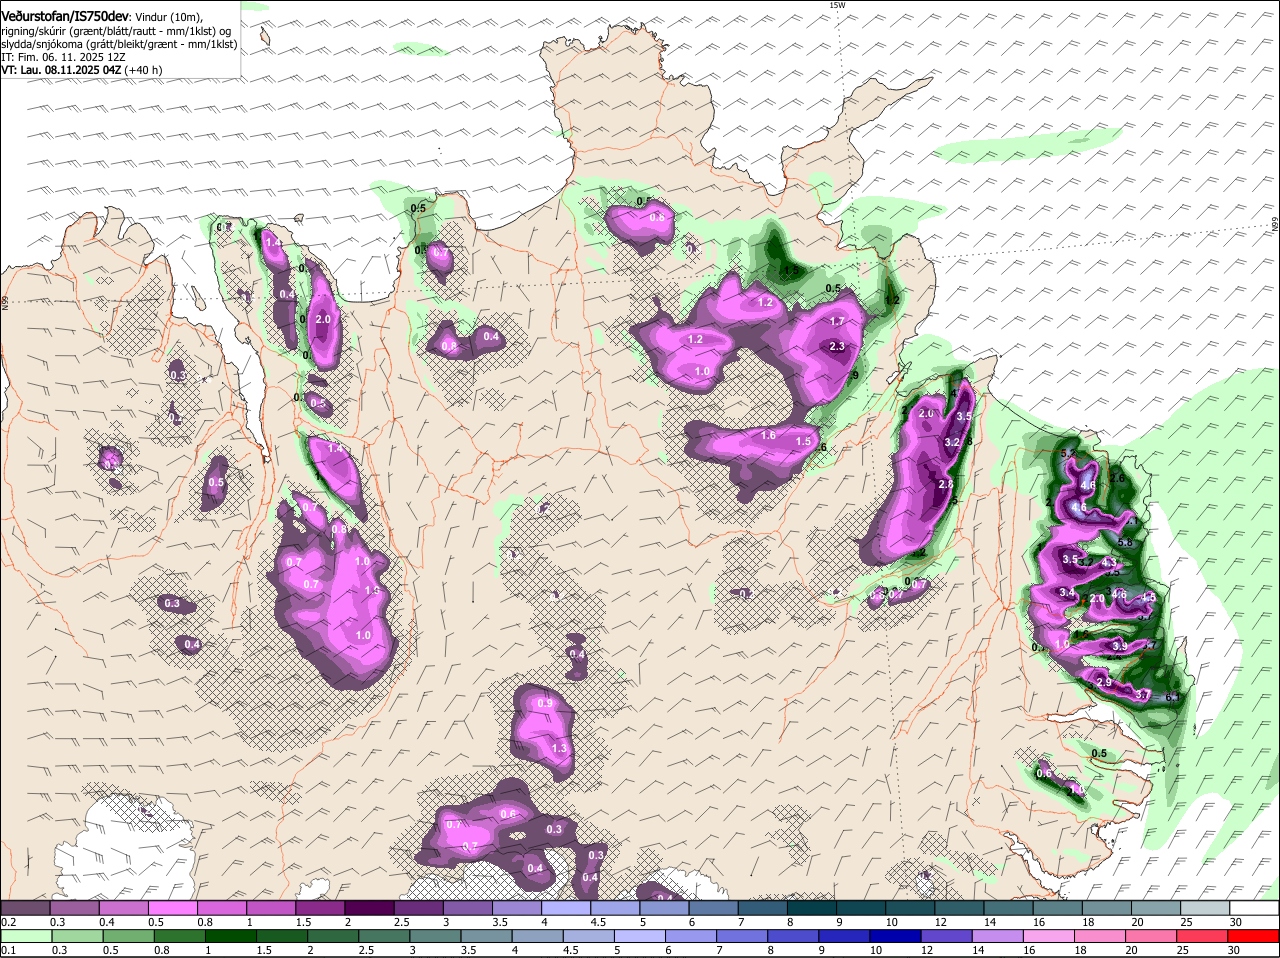Viewport: 1280px width, 958px height.
Task: Click the bright red 30 swatch in rain legend
Action: pyautogui.click(x=1254, y=936)
